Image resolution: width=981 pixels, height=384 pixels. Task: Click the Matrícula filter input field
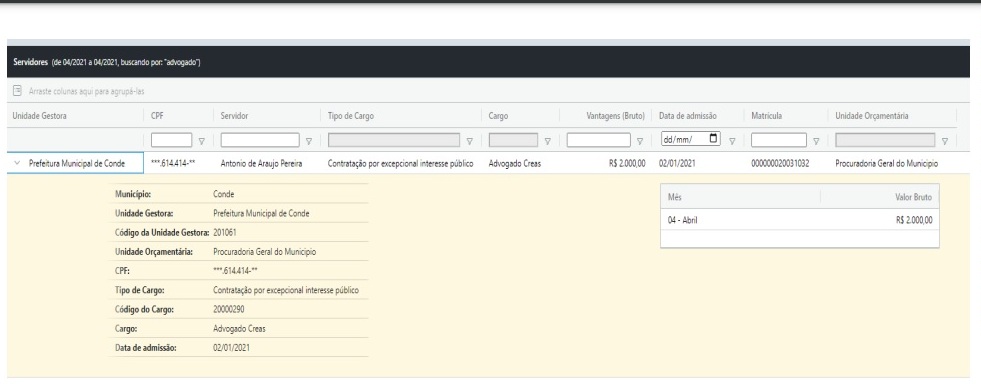(x=779, y=139)
